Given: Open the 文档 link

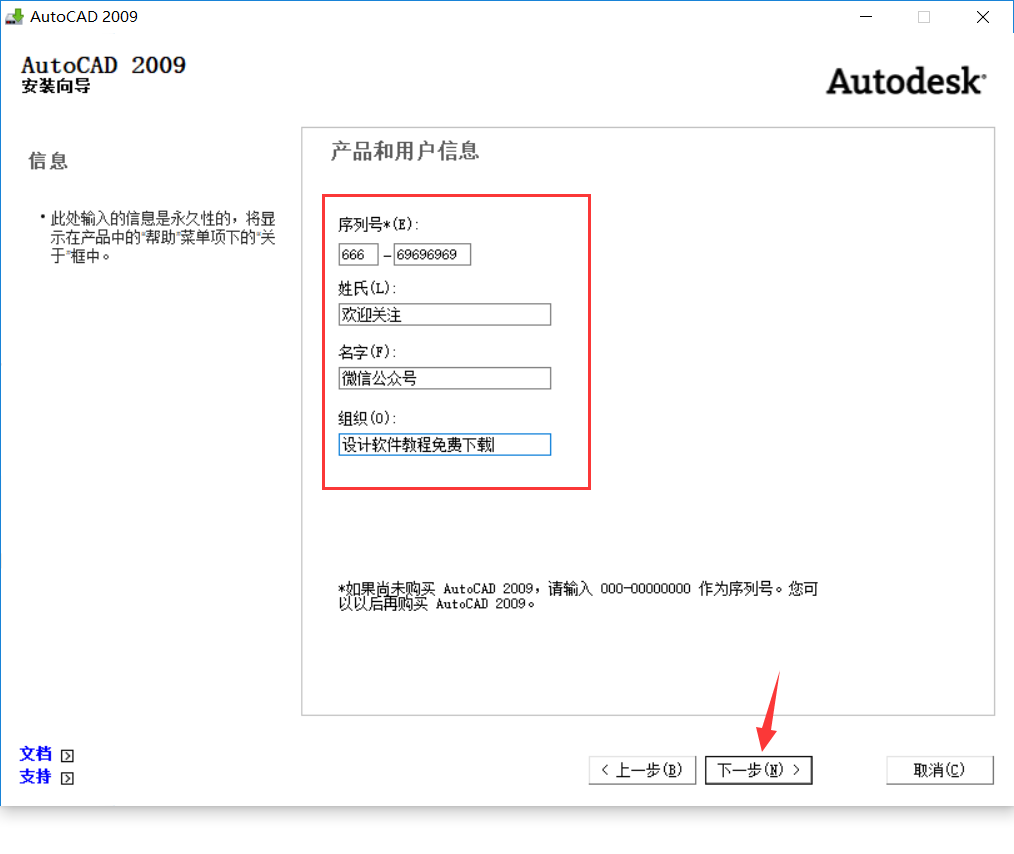Looking at the screenshot, I should [x=35, y=754].
